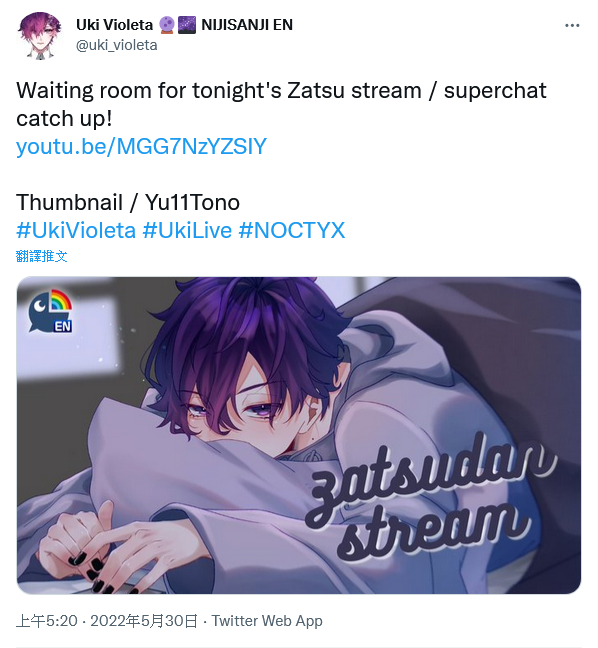Click the @uki_violeta handle
This screenshot has width=598, height=648.
pyautogui.click(x=117, y=45)
